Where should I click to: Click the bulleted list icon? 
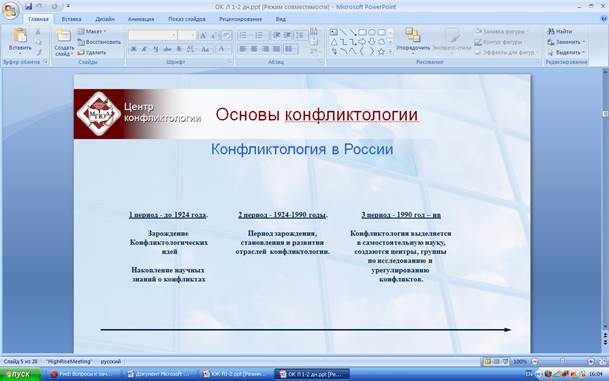(x=243, y=36)
